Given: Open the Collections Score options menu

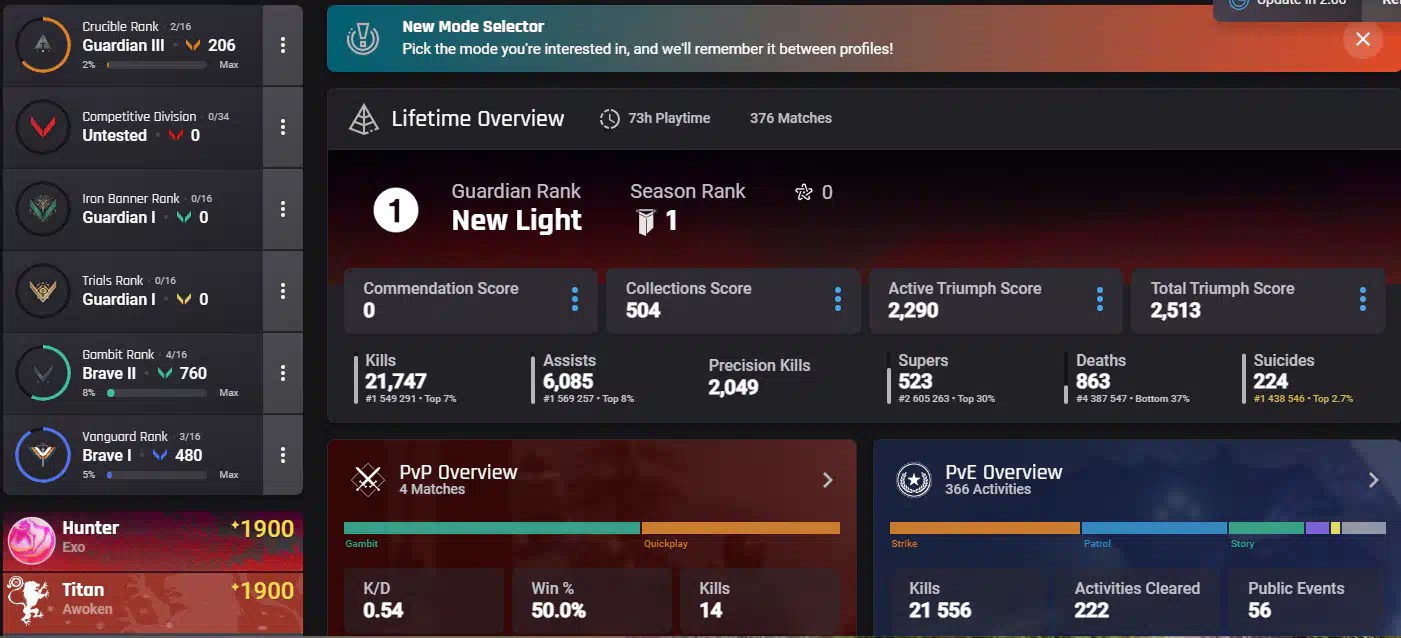Looking at the screenshot, I should 838,299.
